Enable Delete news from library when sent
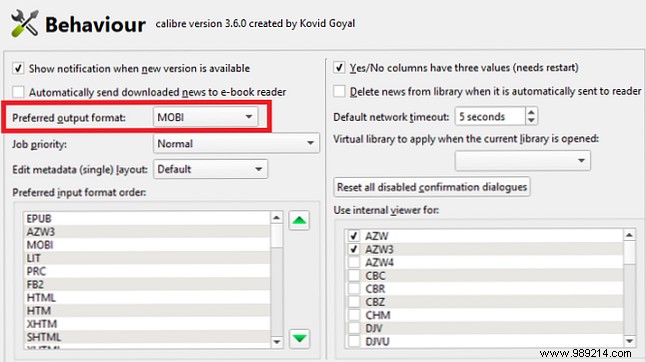 tap(339, 91)
